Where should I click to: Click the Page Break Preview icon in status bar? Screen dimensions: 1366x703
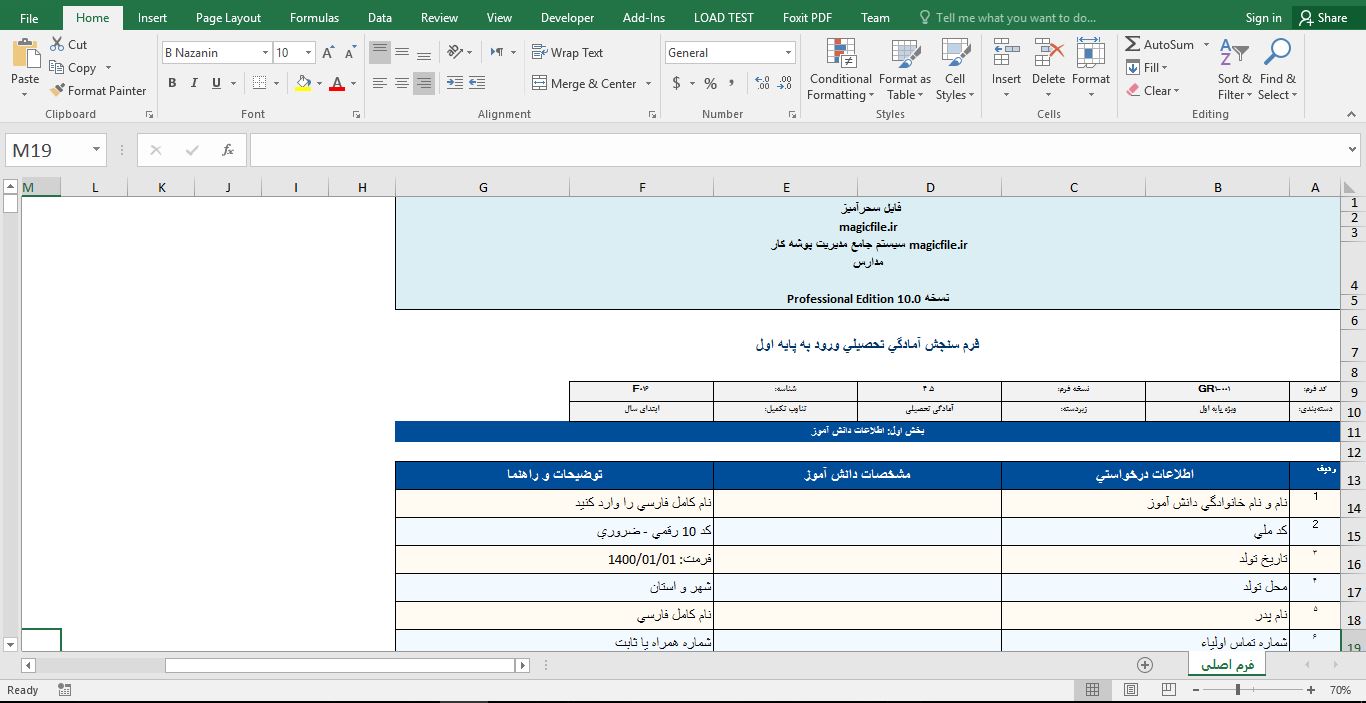point(1166,689)
